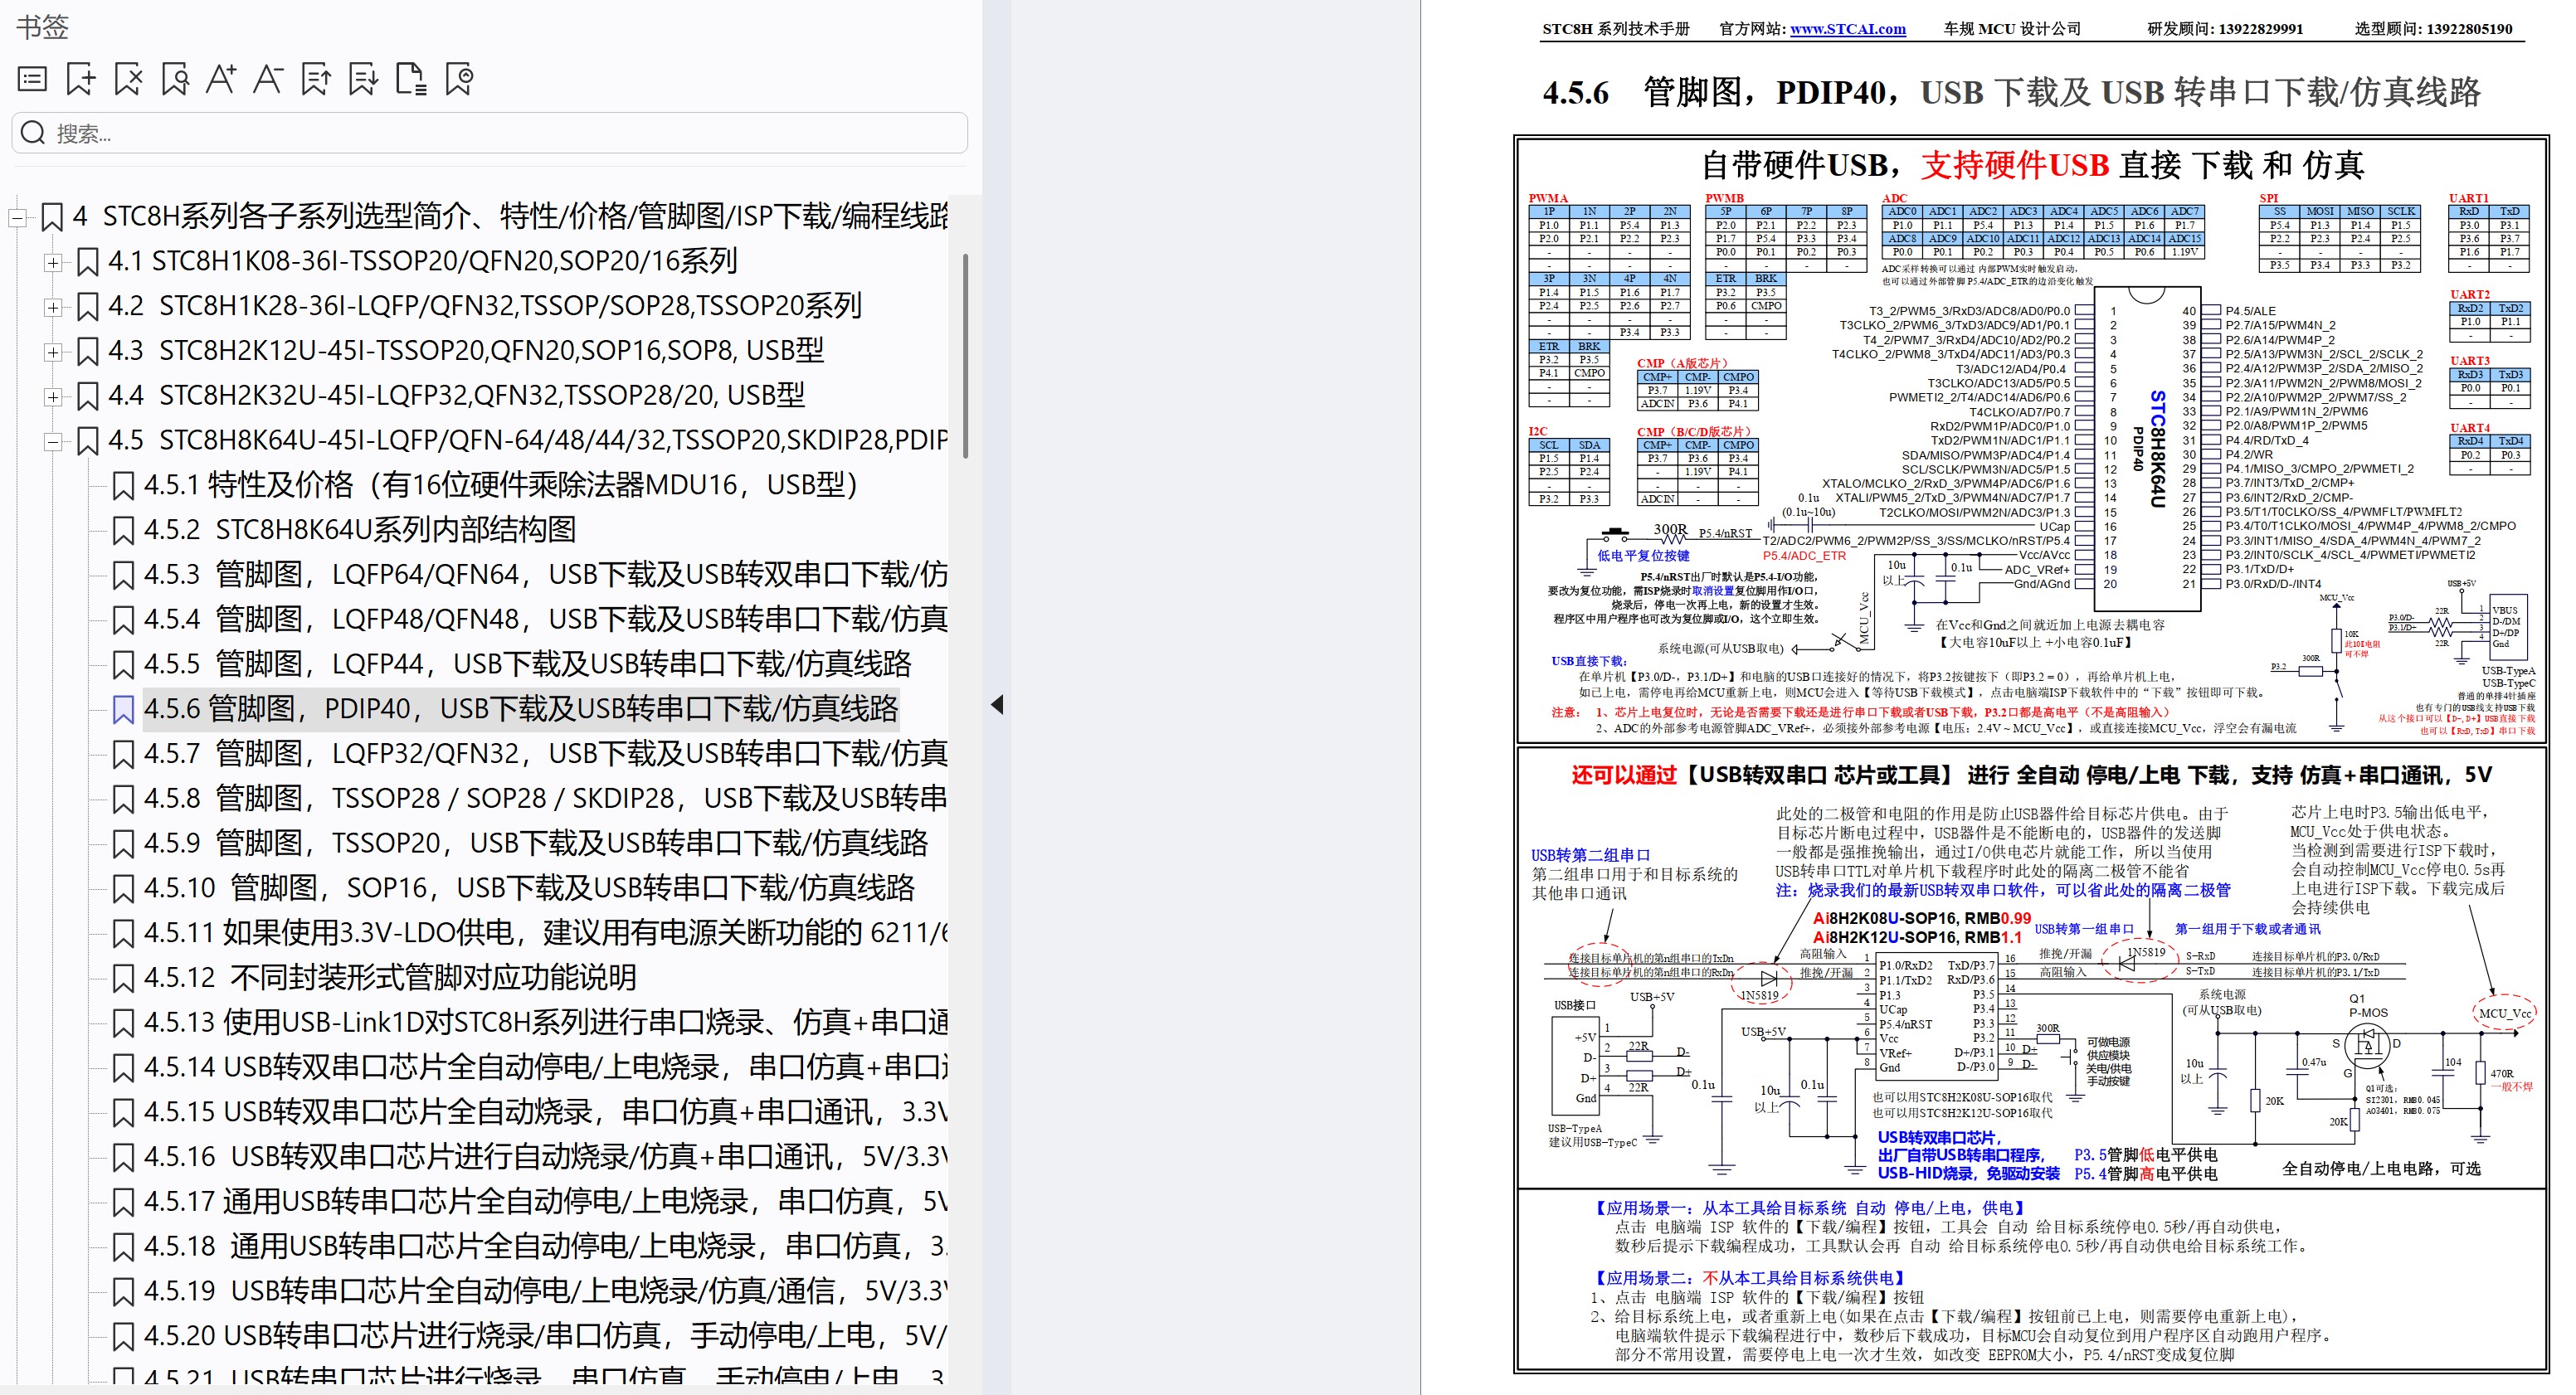Image resolution: width=2576 pixels, height=1395 pixels.
Task: Expand the 4.2 STC8H1K28 bookmark node
Action: click(53, 307)
